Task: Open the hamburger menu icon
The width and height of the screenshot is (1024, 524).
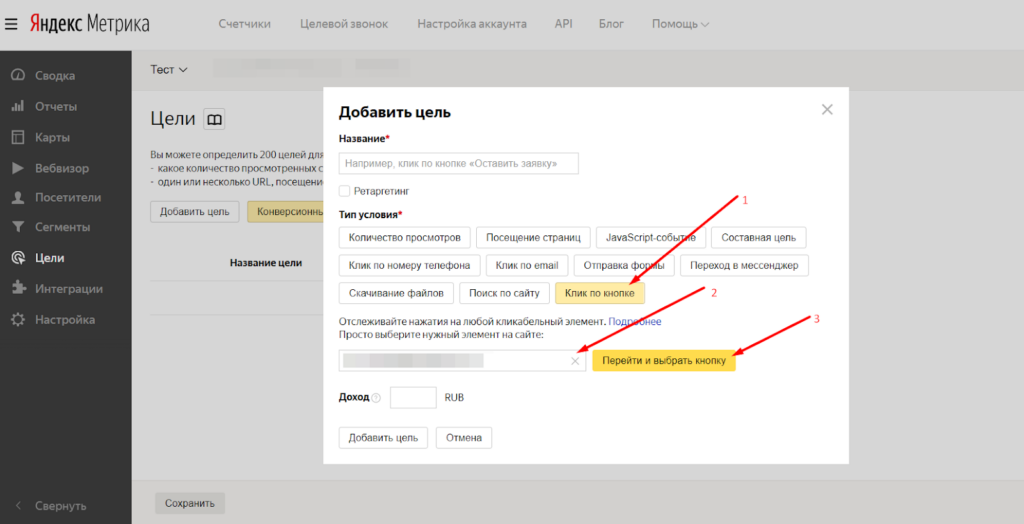Action: click(x=12, y=24)
